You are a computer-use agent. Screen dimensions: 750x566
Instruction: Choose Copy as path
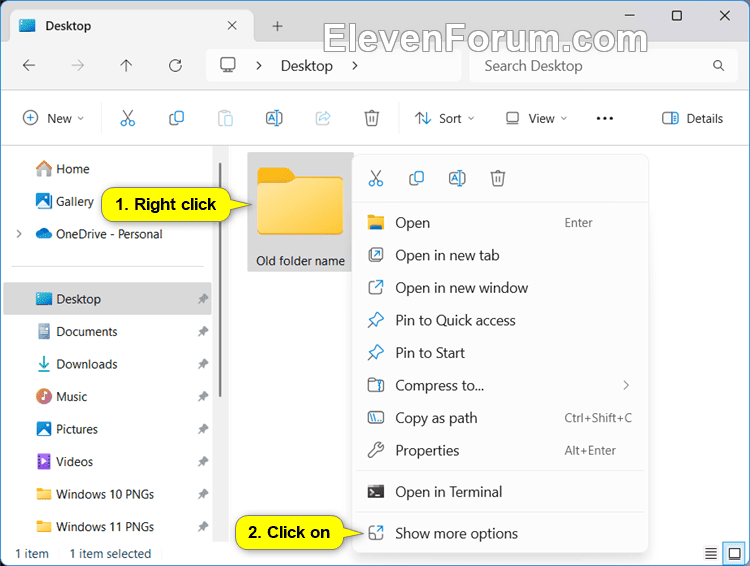point(501,418)
